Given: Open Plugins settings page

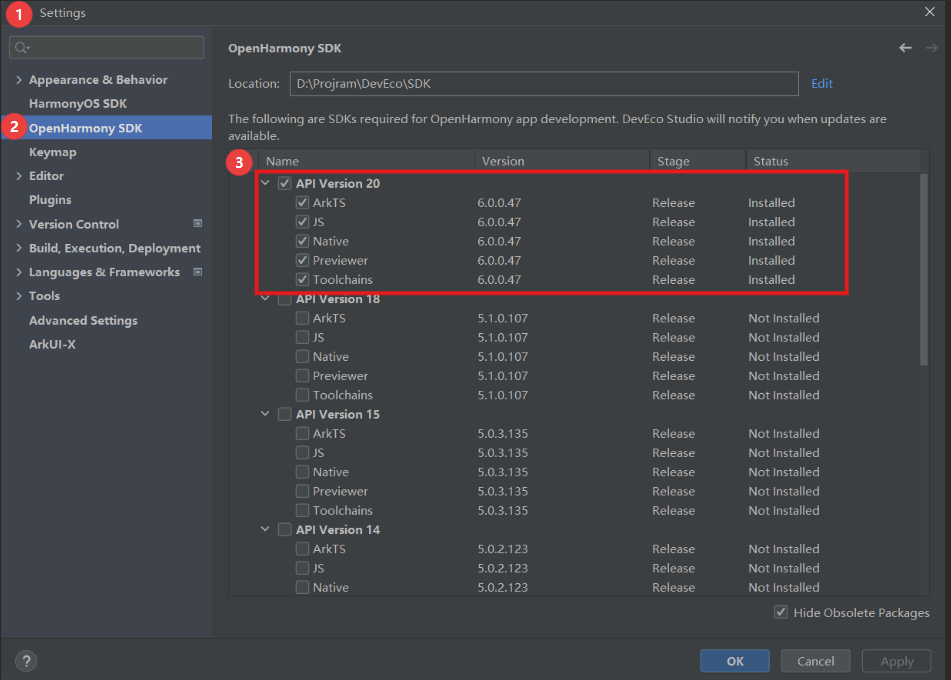Looking at the screenshot, I should click(50, 200).
